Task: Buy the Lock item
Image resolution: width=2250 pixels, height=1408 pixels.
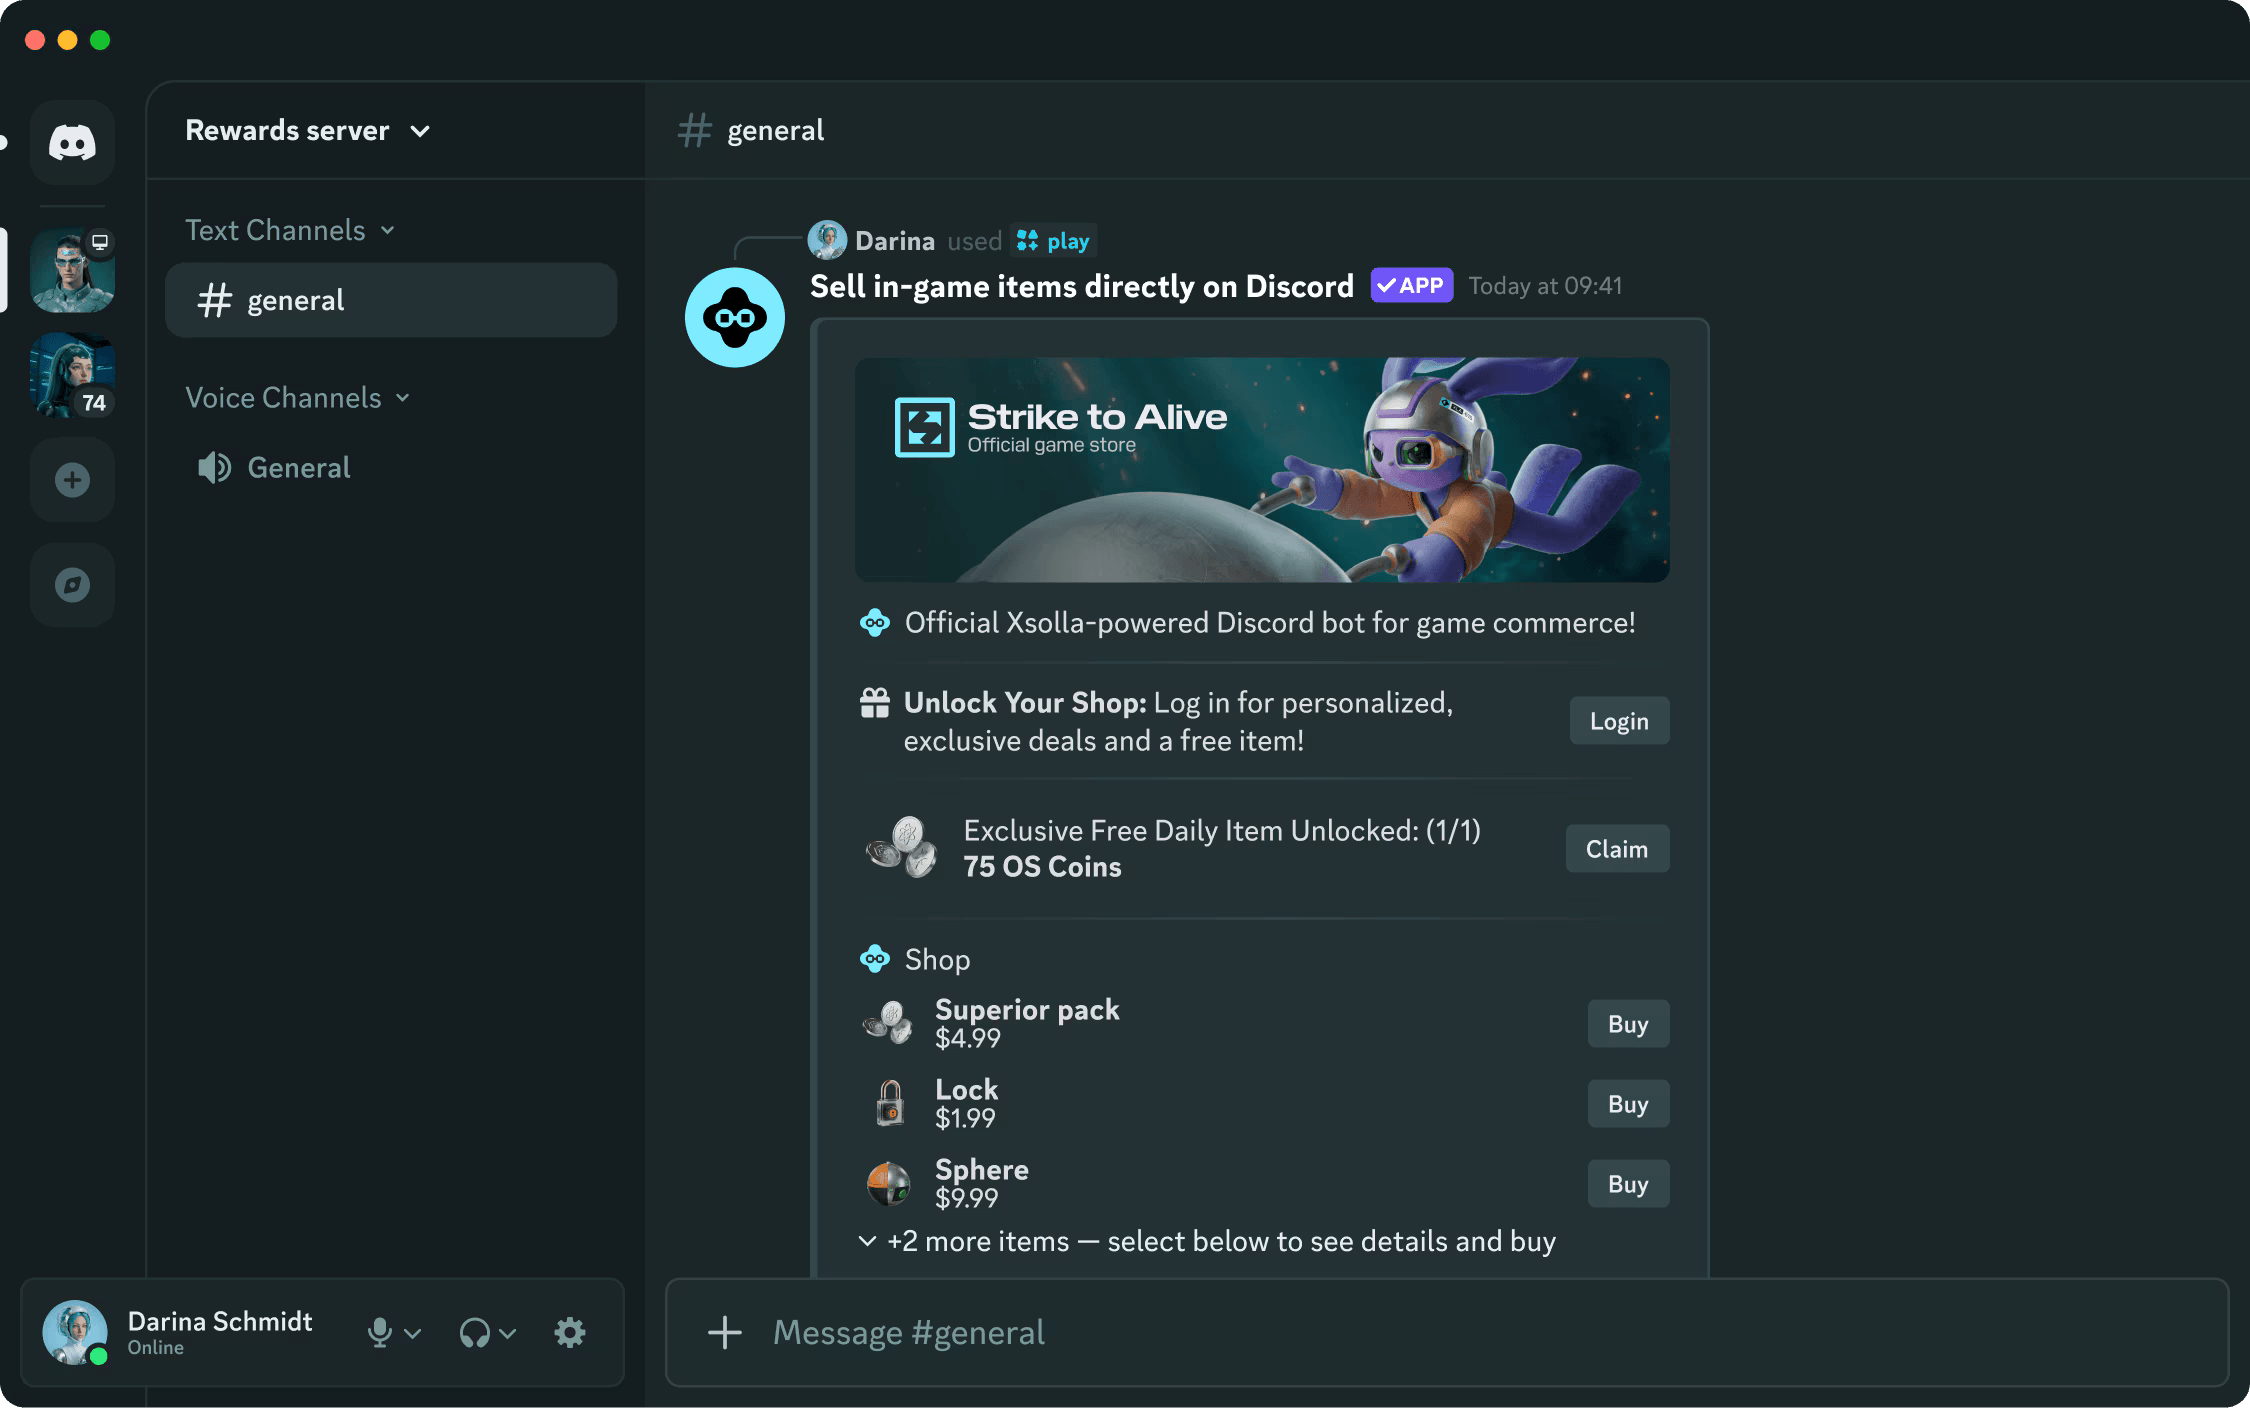Action: point(1628,1104)
